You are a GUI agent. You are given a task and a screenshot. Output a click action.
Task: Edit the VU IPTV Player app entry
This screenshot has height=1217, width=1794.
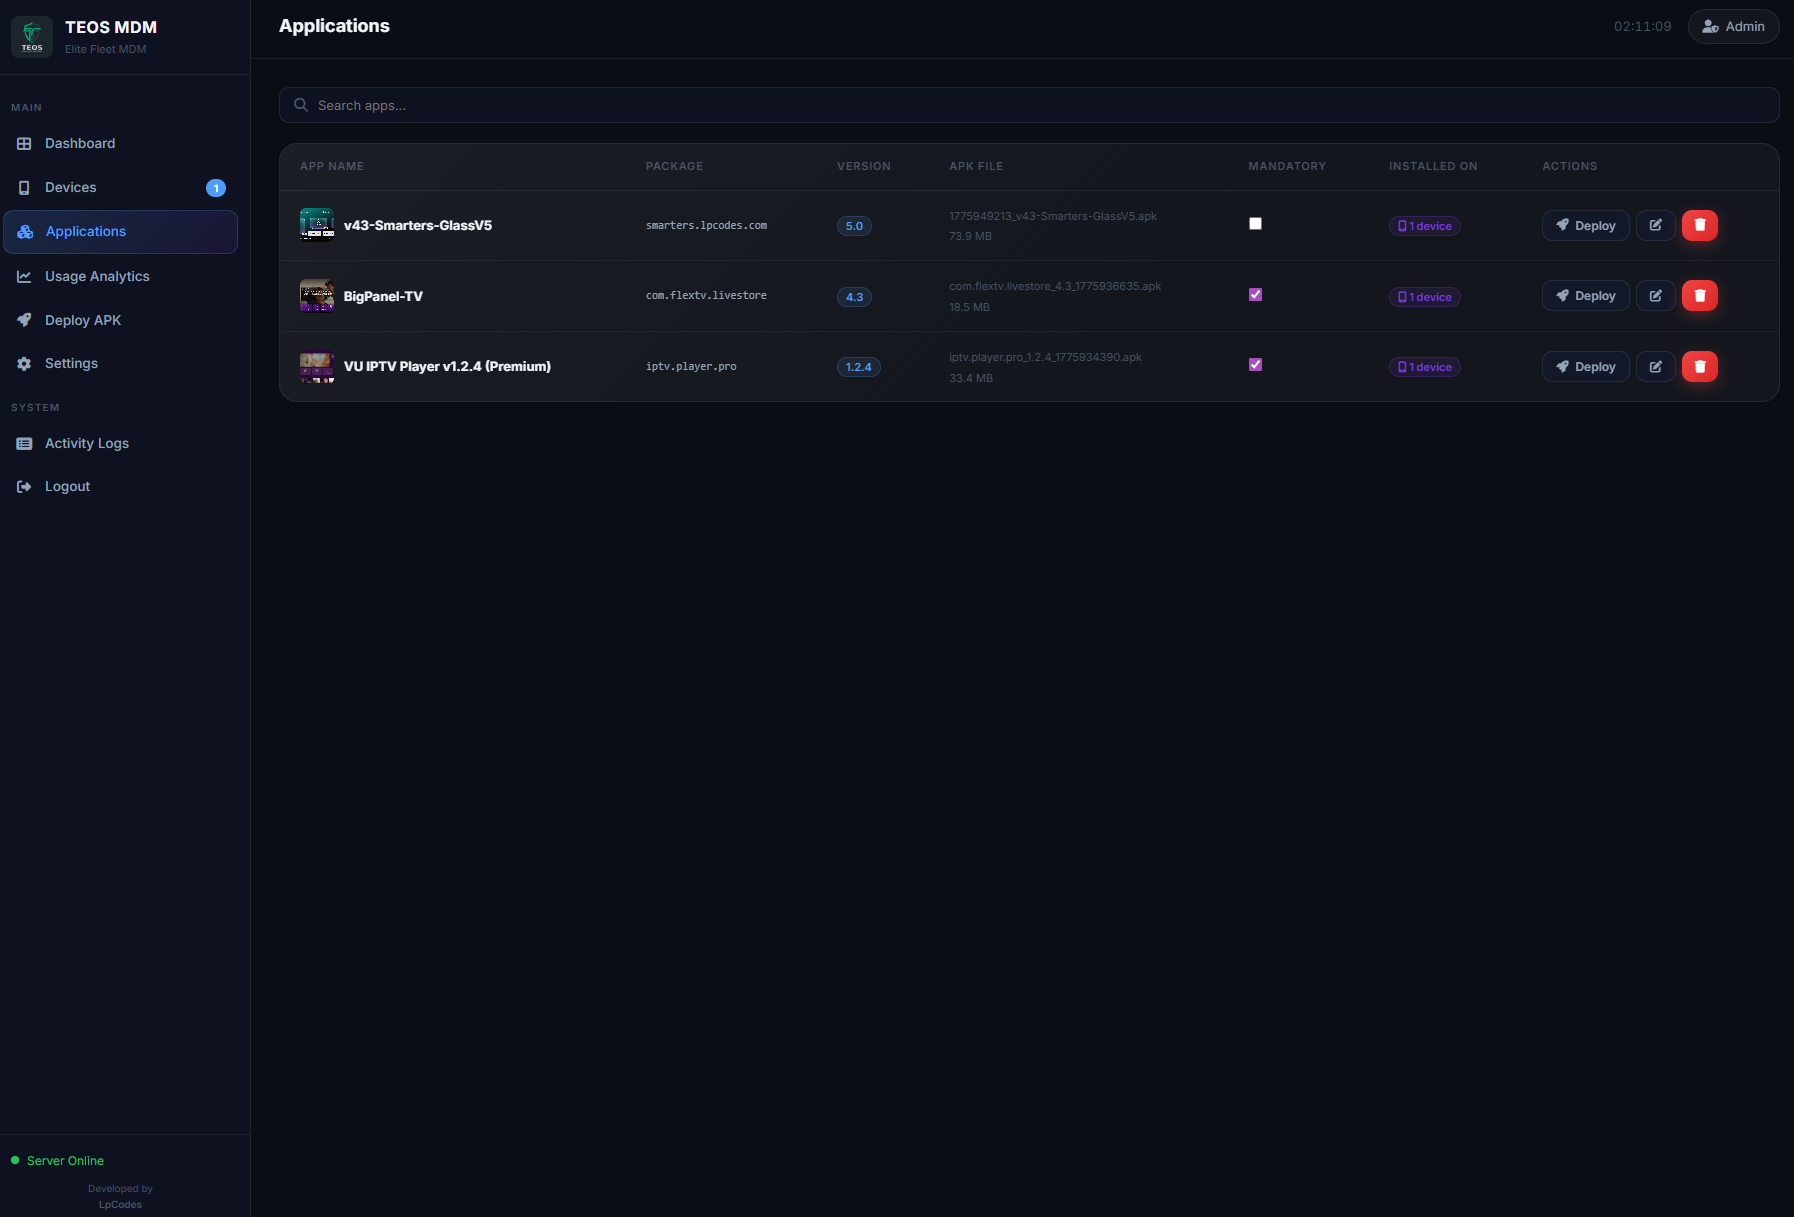tap(1655, 367)
